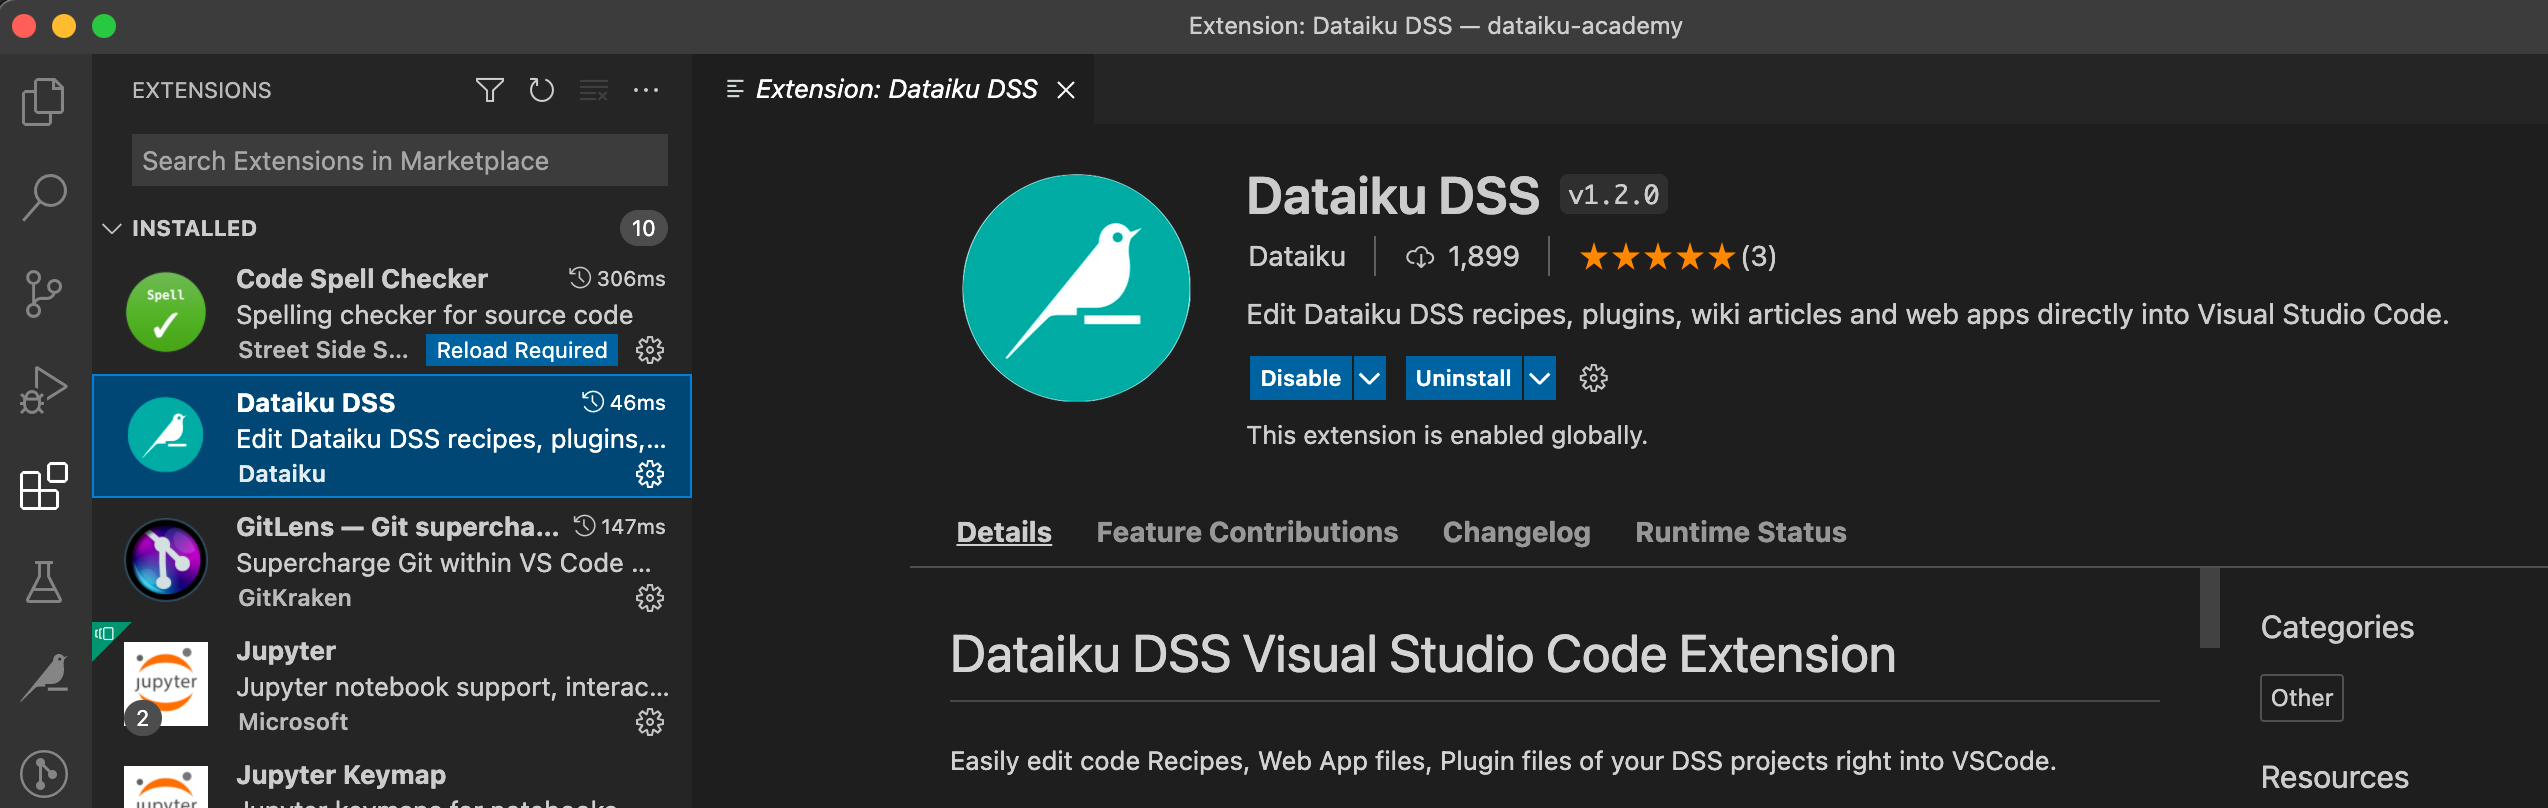The height and width of the screenshot is (808, 2548).
Task: Collapse the INSTALLED section
Action: (112, 228)
